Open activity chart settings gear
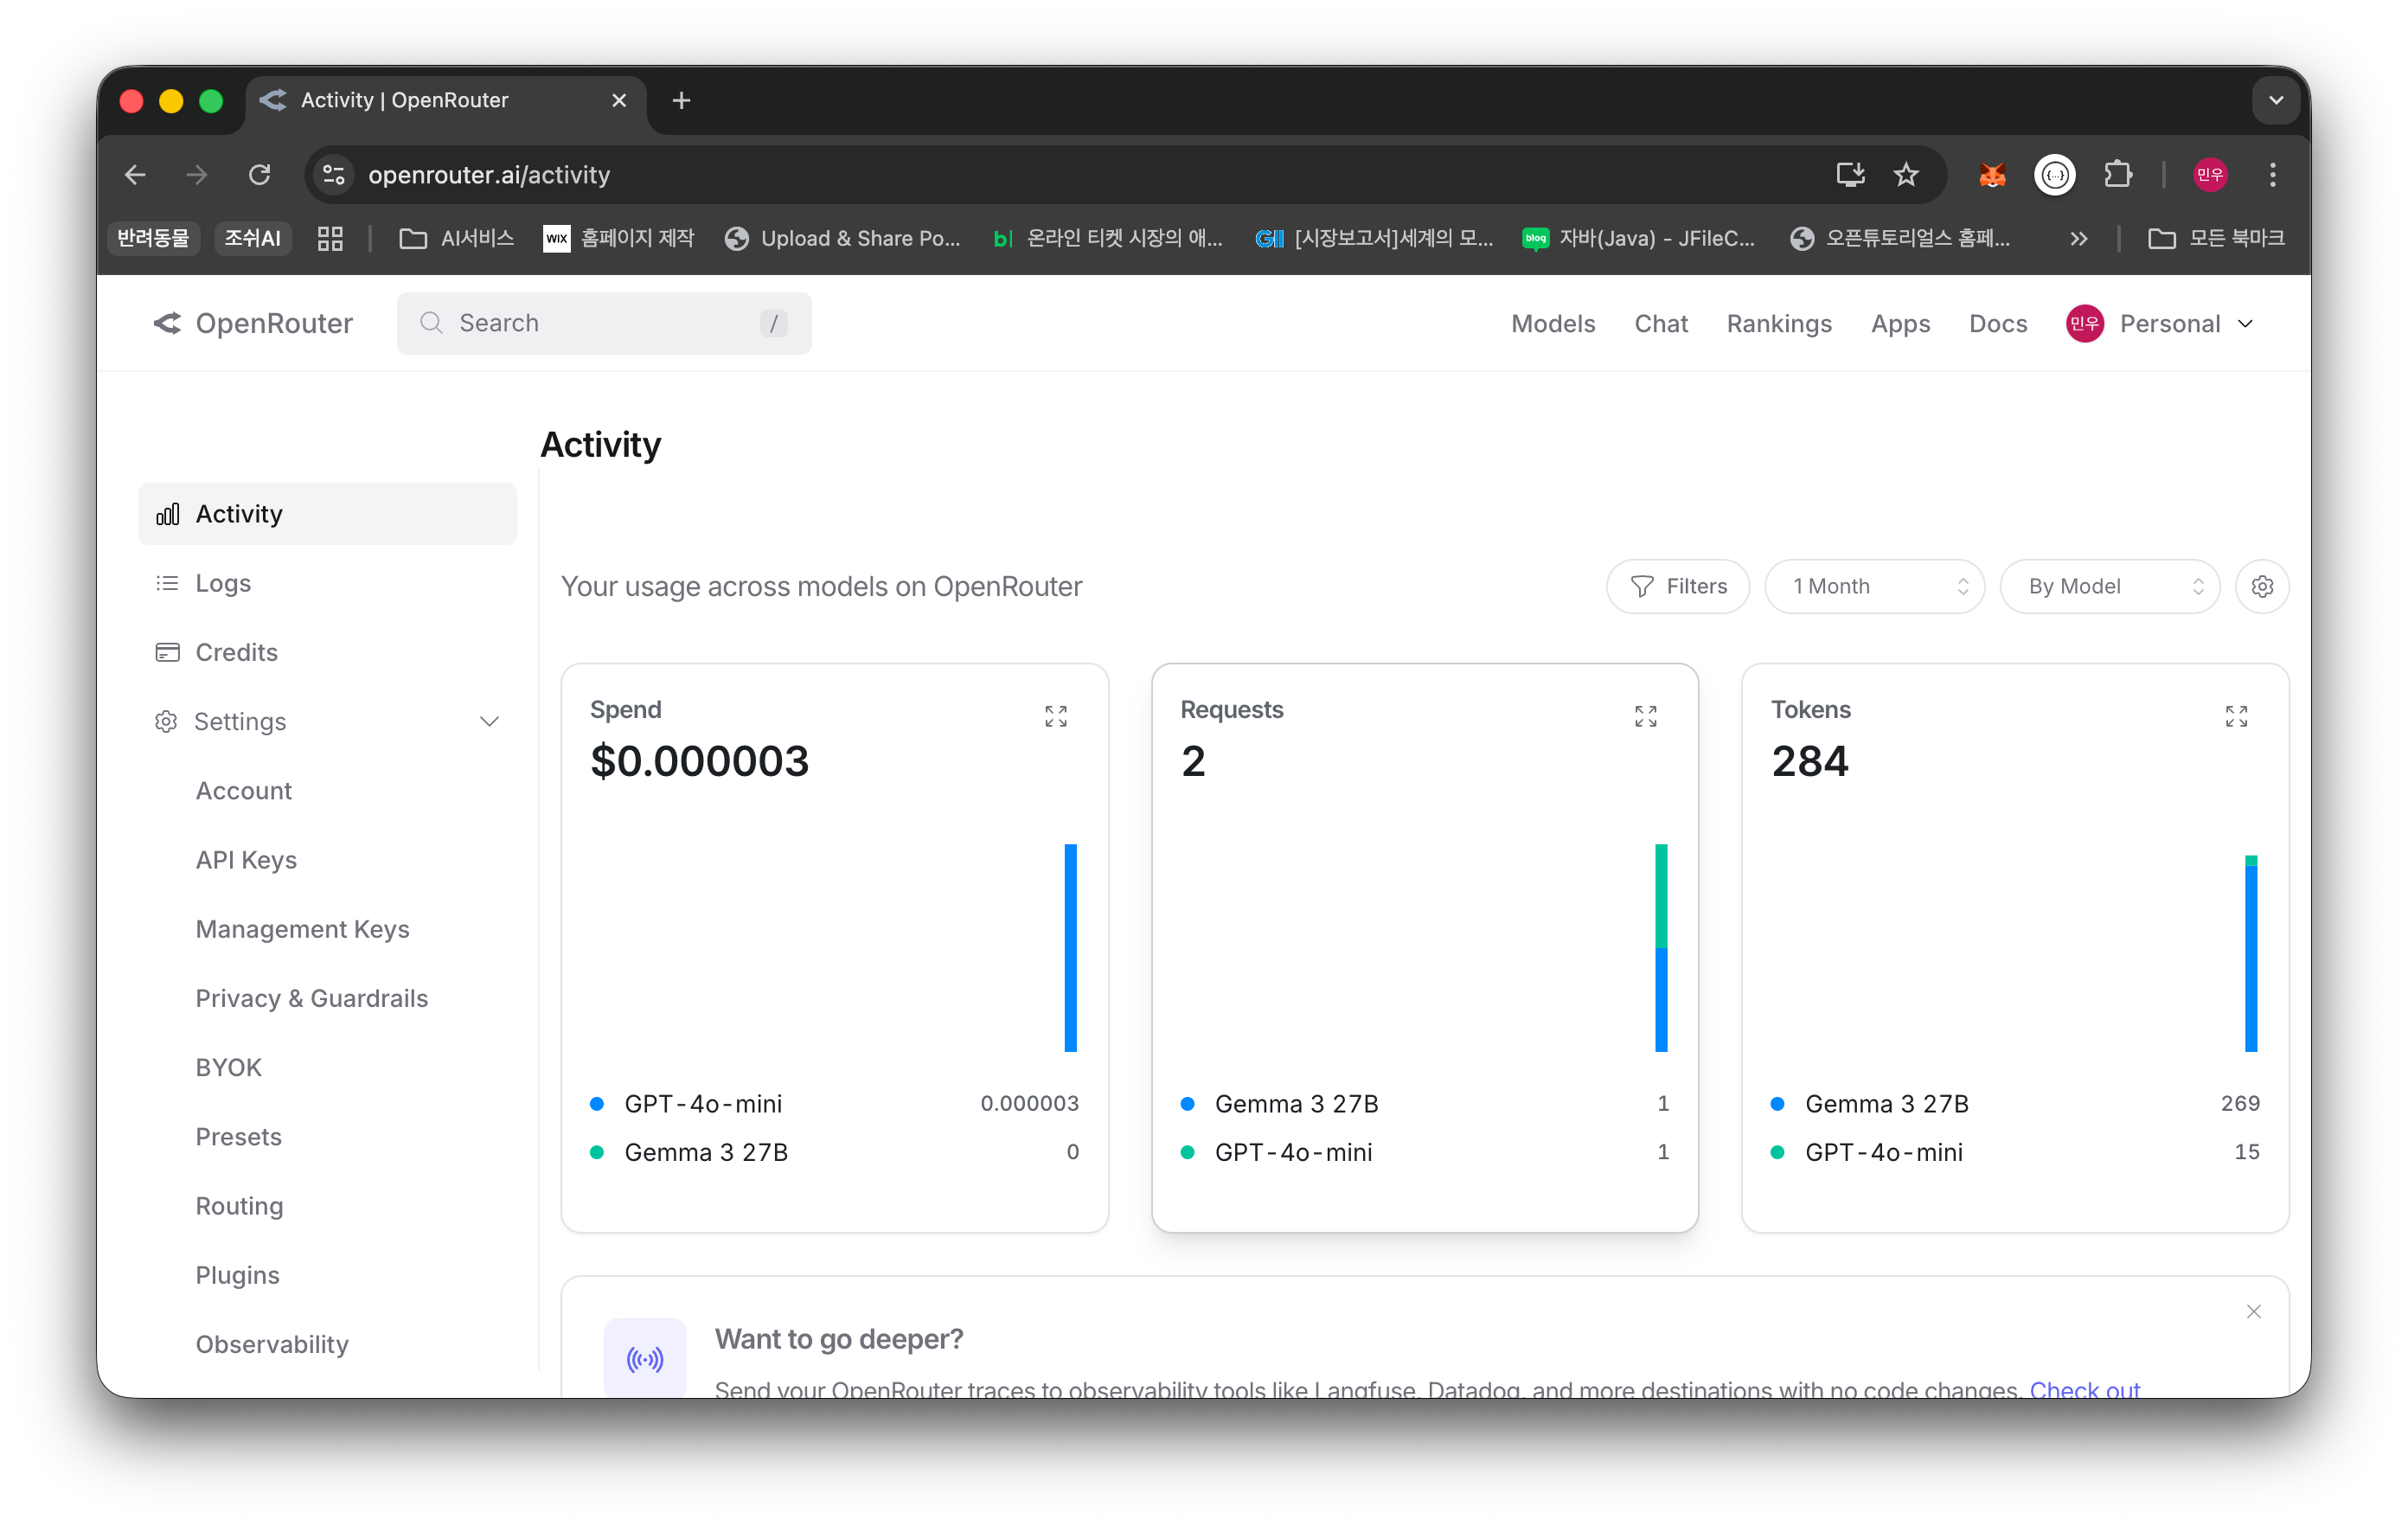 (2262, 586)
